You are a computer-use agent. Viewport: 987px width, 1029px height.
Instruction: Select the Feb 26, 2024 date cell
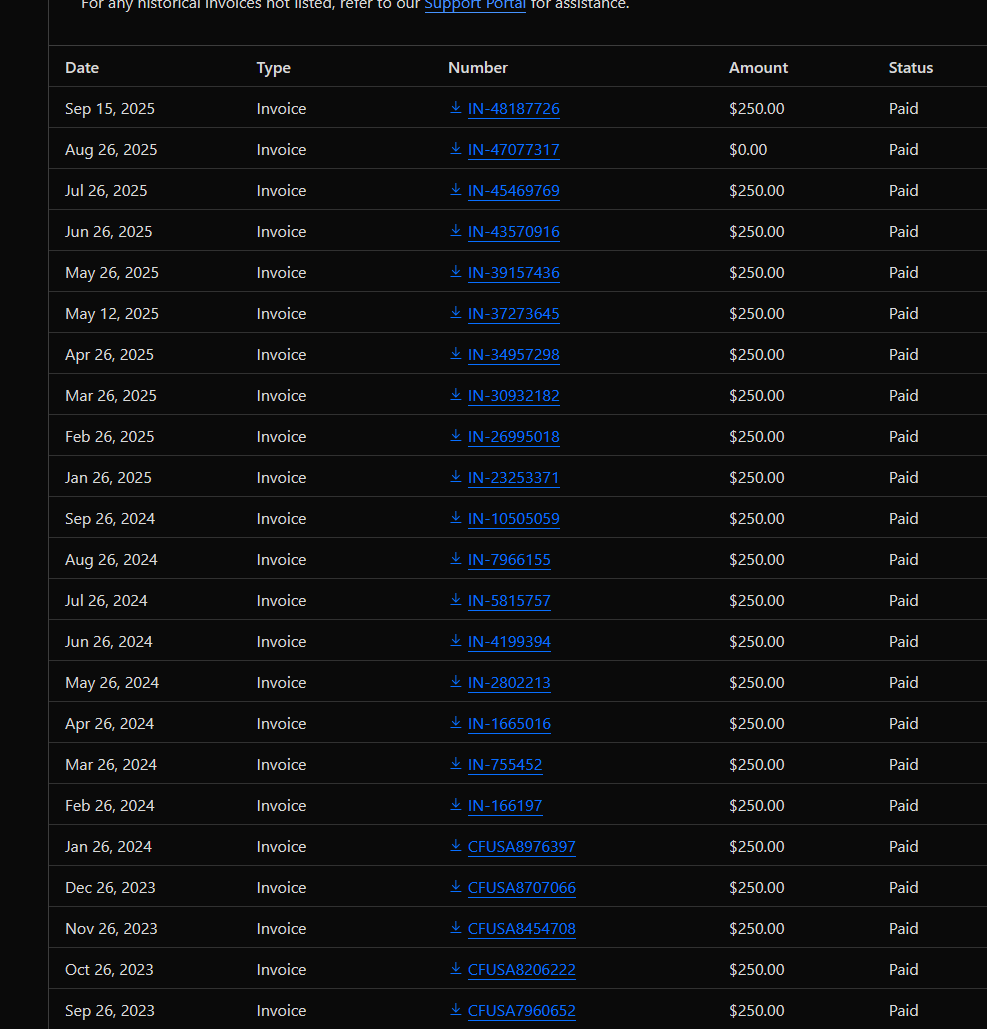110,806
